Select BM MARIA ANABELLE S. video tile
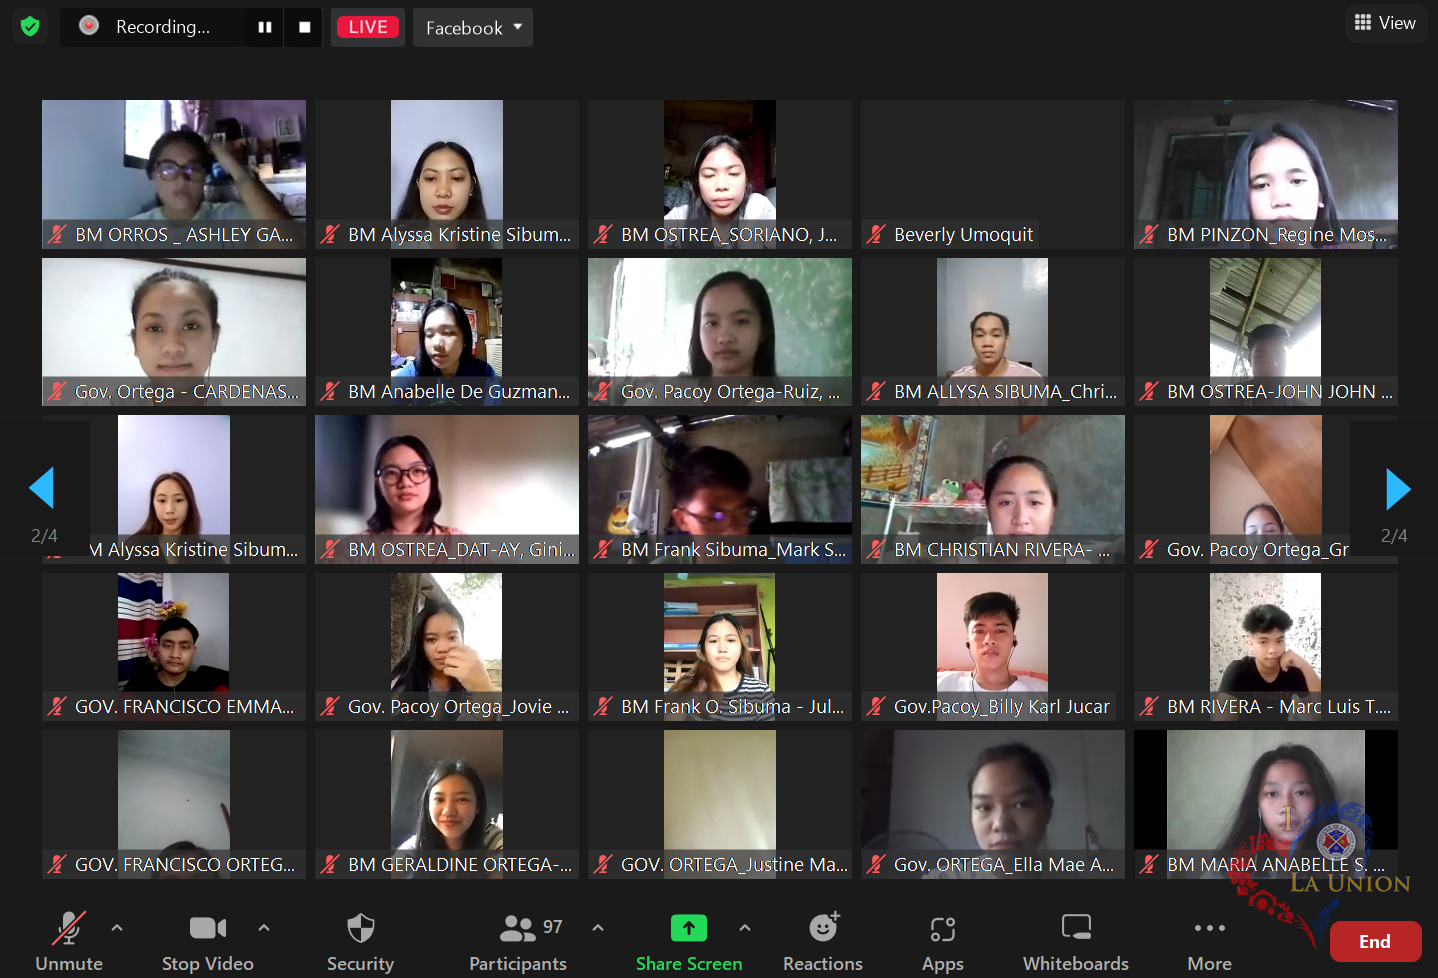The width and height of the screenshot is (1438, 978). coord(1266,804)
